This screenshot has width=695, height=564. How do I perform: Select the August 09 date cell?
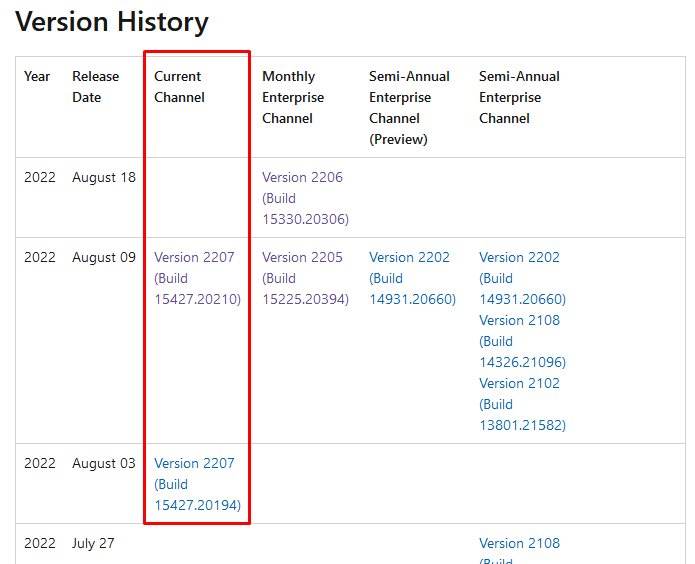click(x=104, y=257)
